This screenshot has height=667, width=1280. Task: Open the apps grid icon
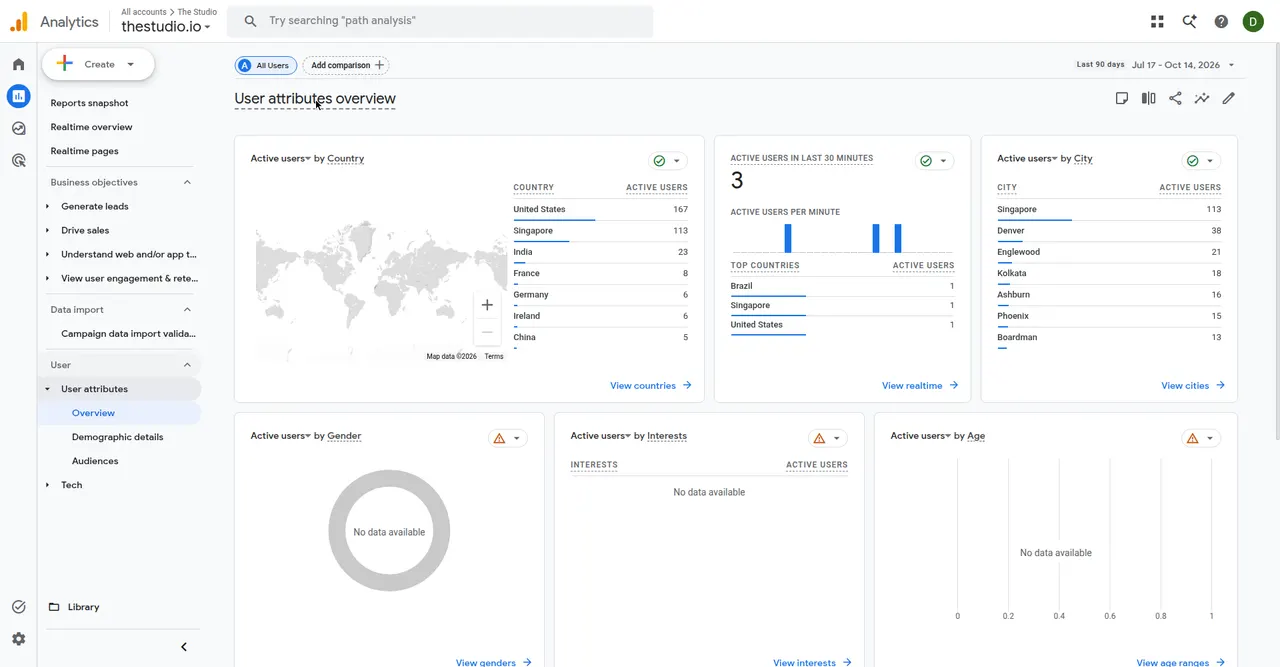coord(1157,21)
